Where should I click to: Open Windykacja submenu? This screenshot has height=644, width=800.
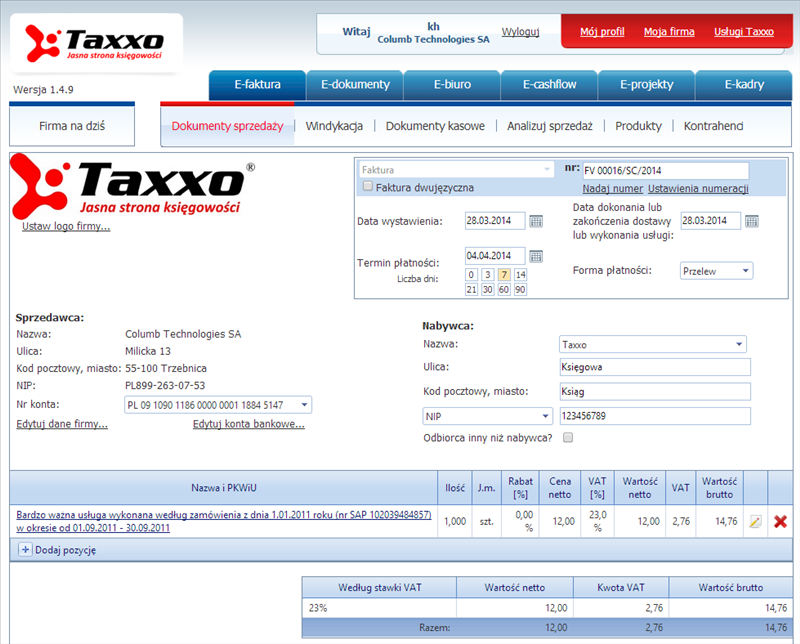coord(334,126)
